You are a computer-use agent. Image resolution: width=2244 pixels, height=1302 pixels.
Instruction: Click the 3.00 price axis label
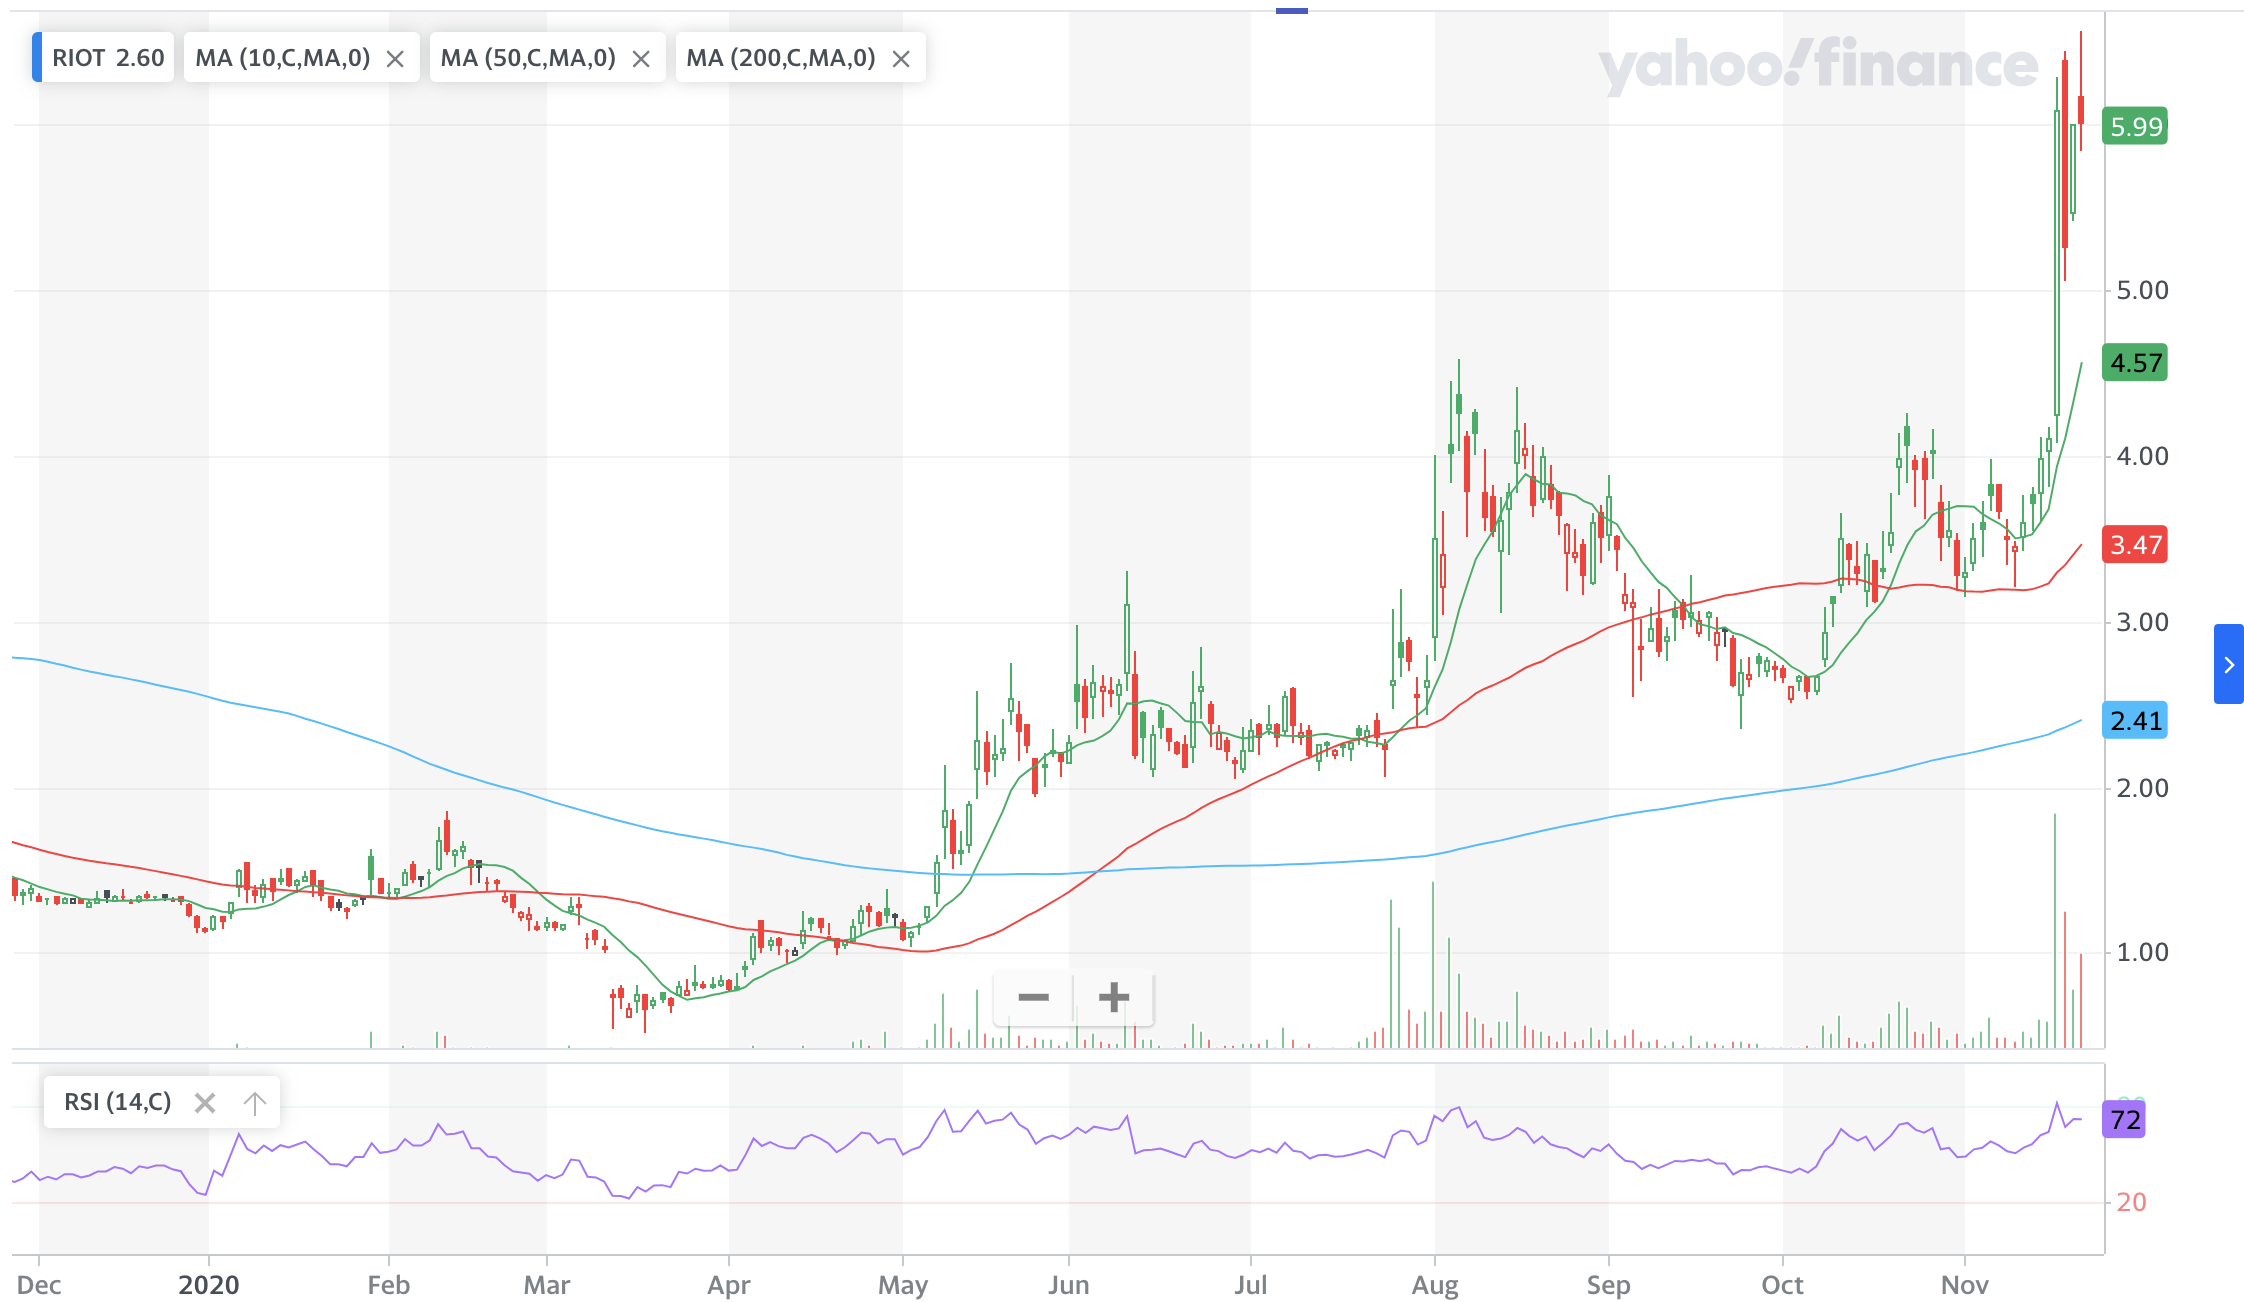tap(2142, 622)
